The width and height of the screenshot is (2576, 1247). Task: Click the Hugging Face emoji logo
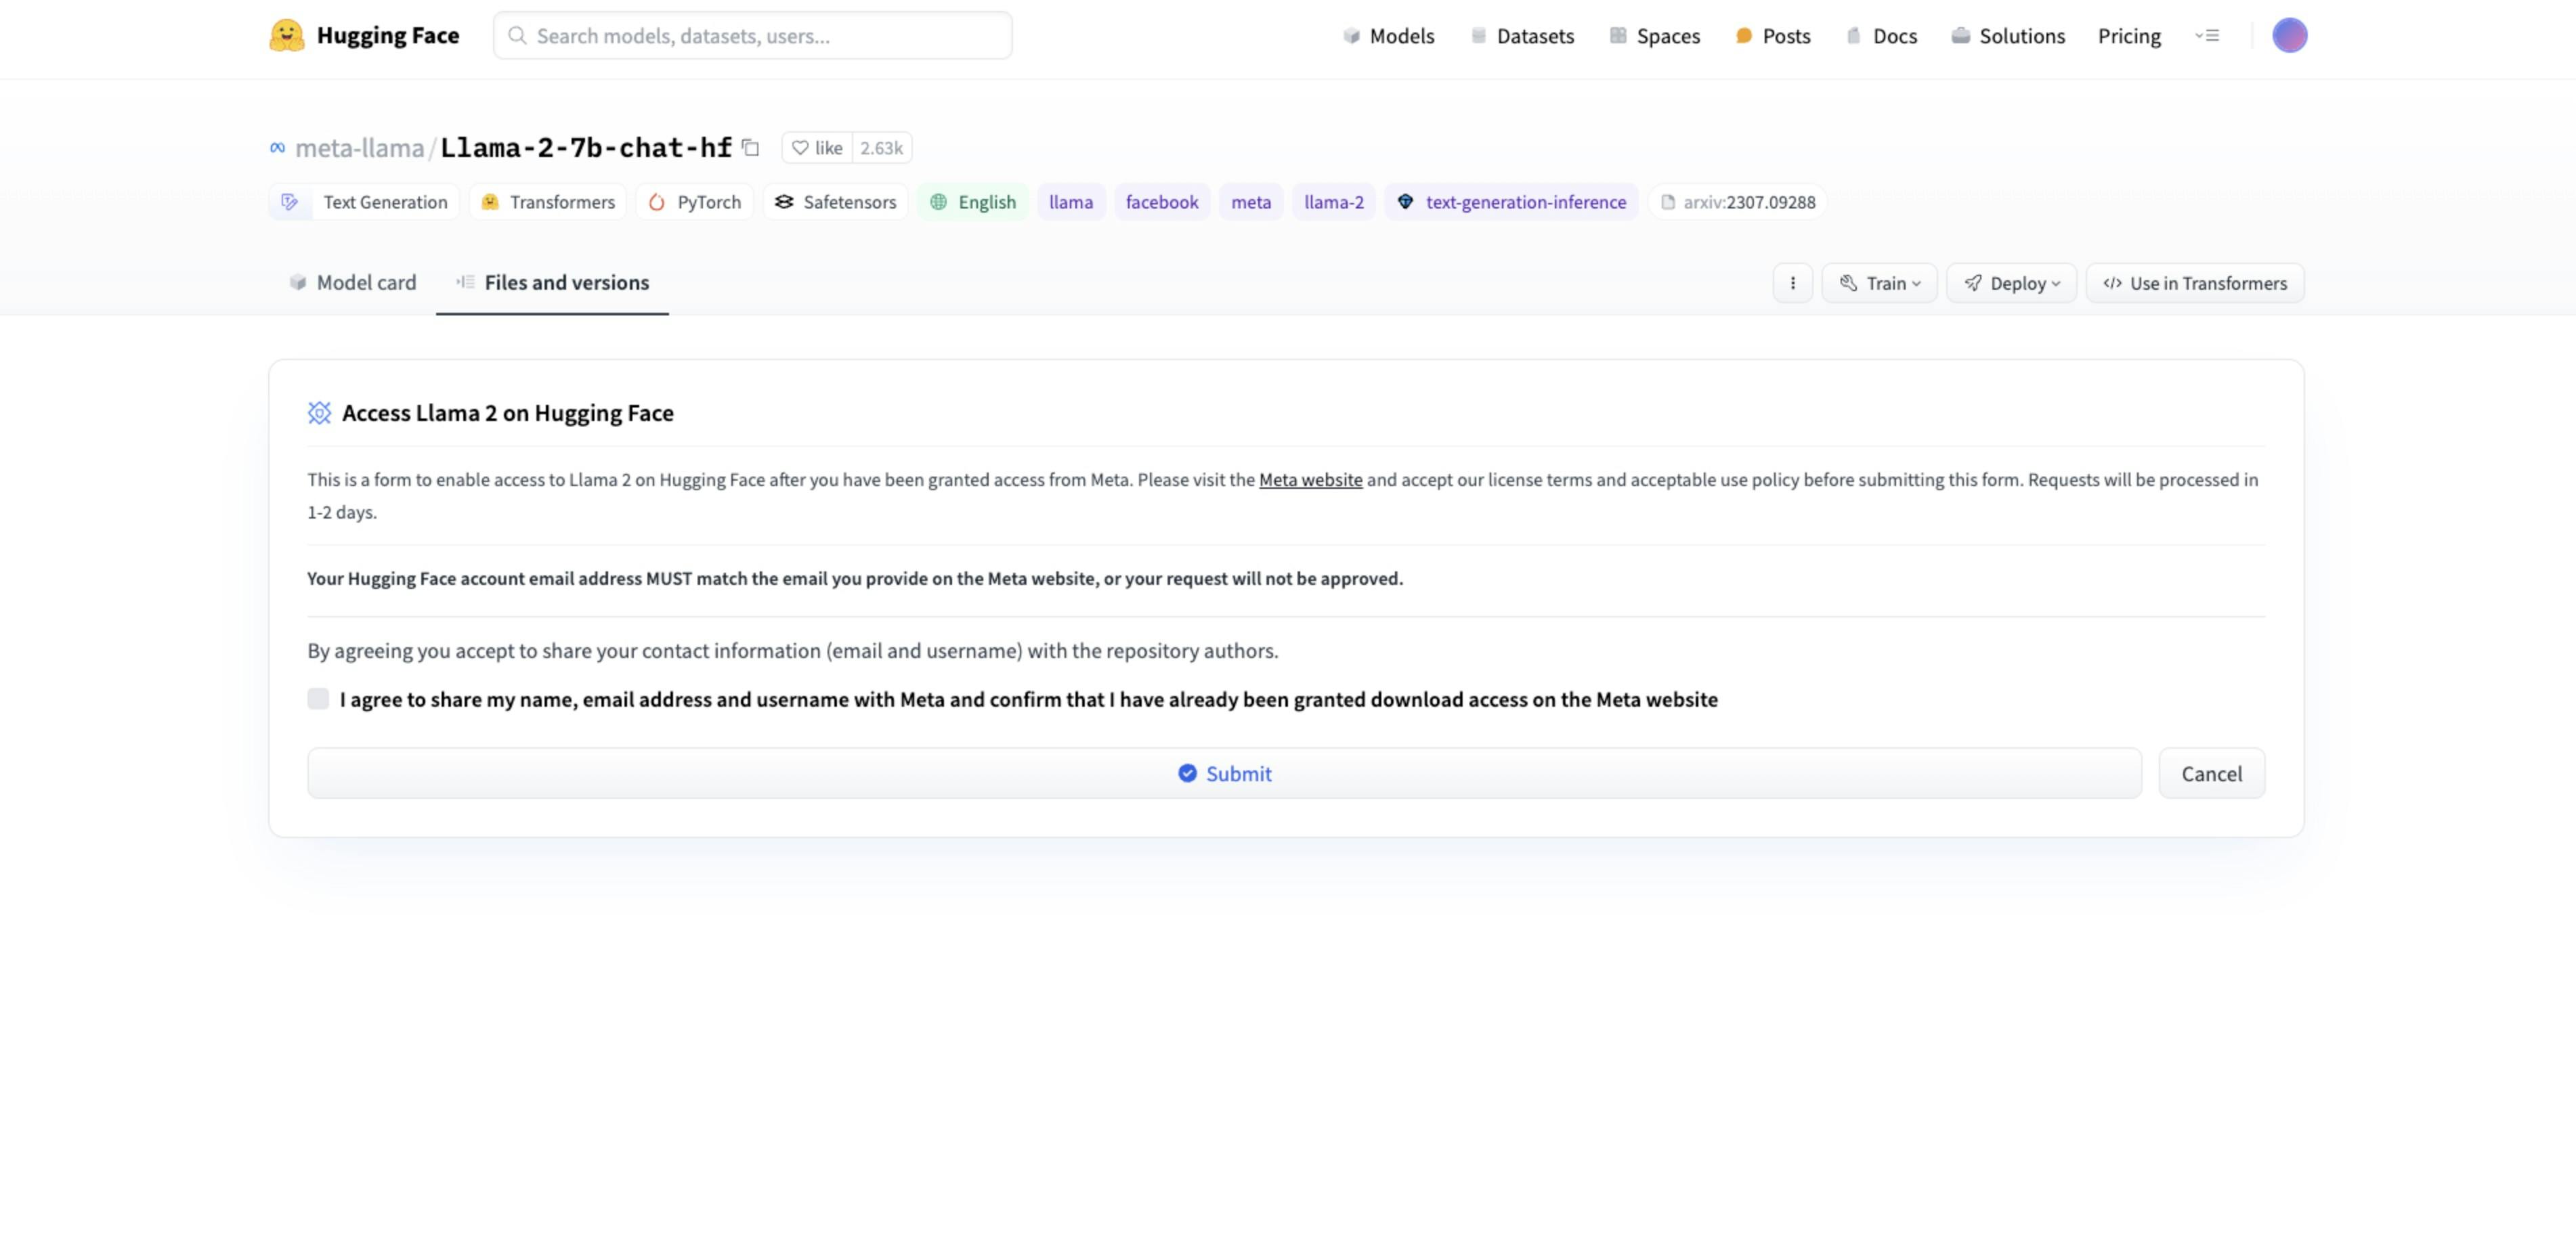tap(286, 36)
